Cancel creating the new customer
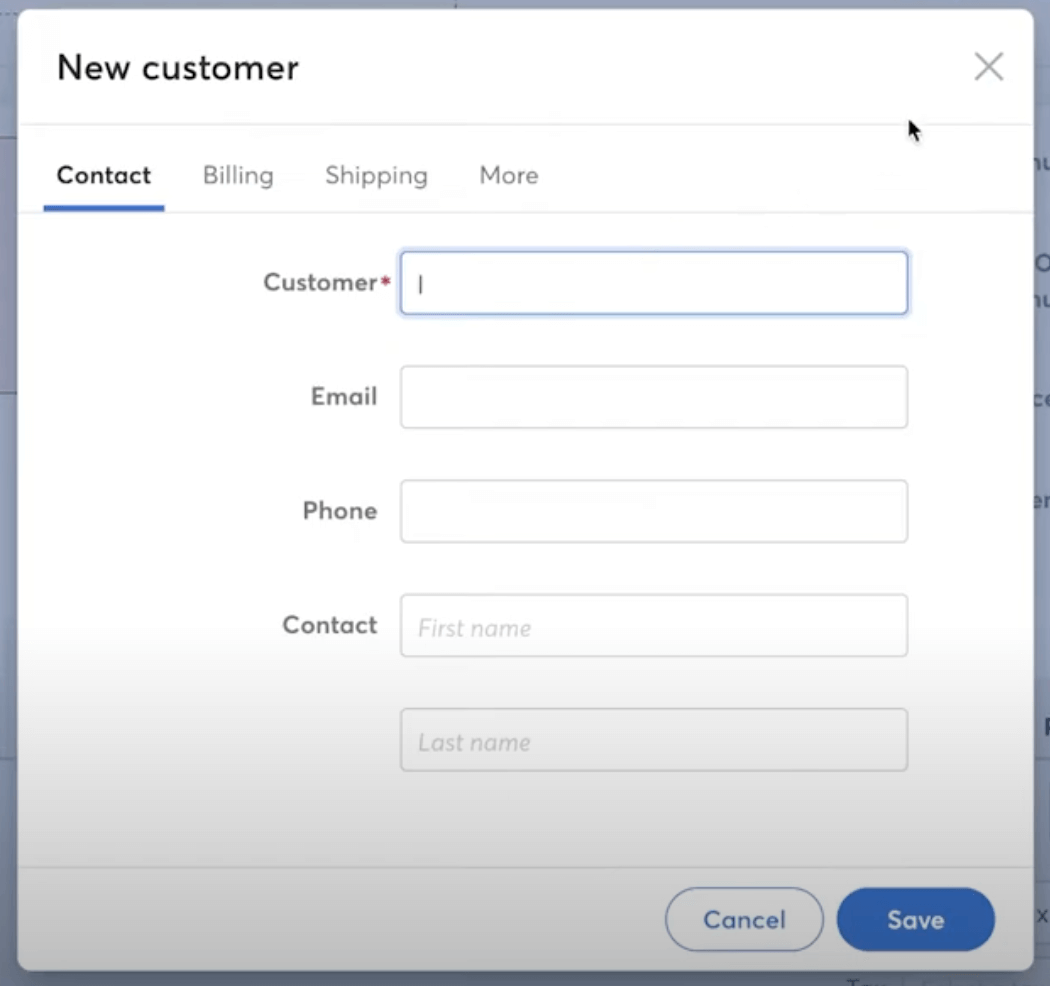 tap(744, 919)
